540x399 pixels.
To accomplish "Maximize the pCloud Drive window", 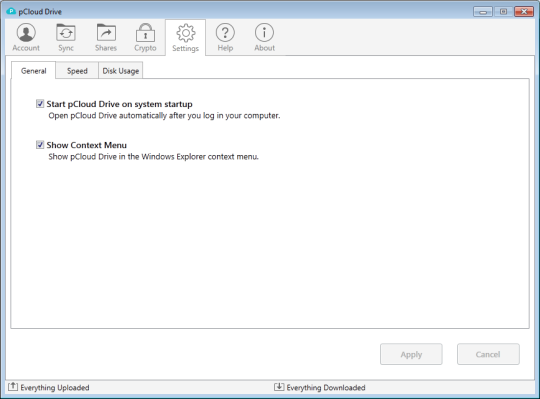I will pos(503,12).
